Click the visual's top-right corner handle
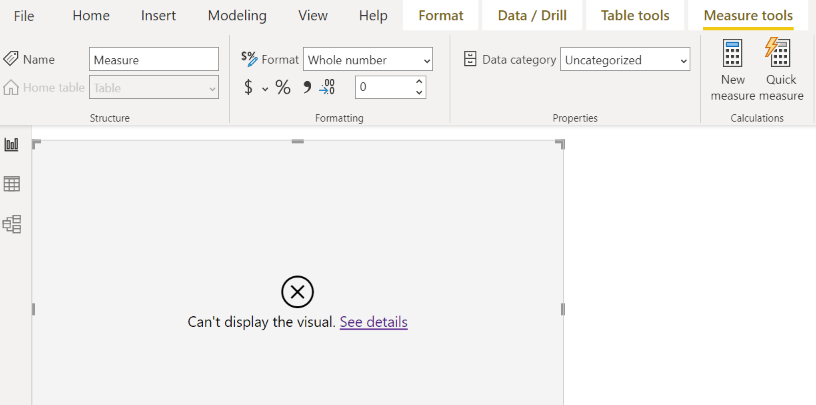This screenshot has width=816, height=405. (x=560, y=144)
